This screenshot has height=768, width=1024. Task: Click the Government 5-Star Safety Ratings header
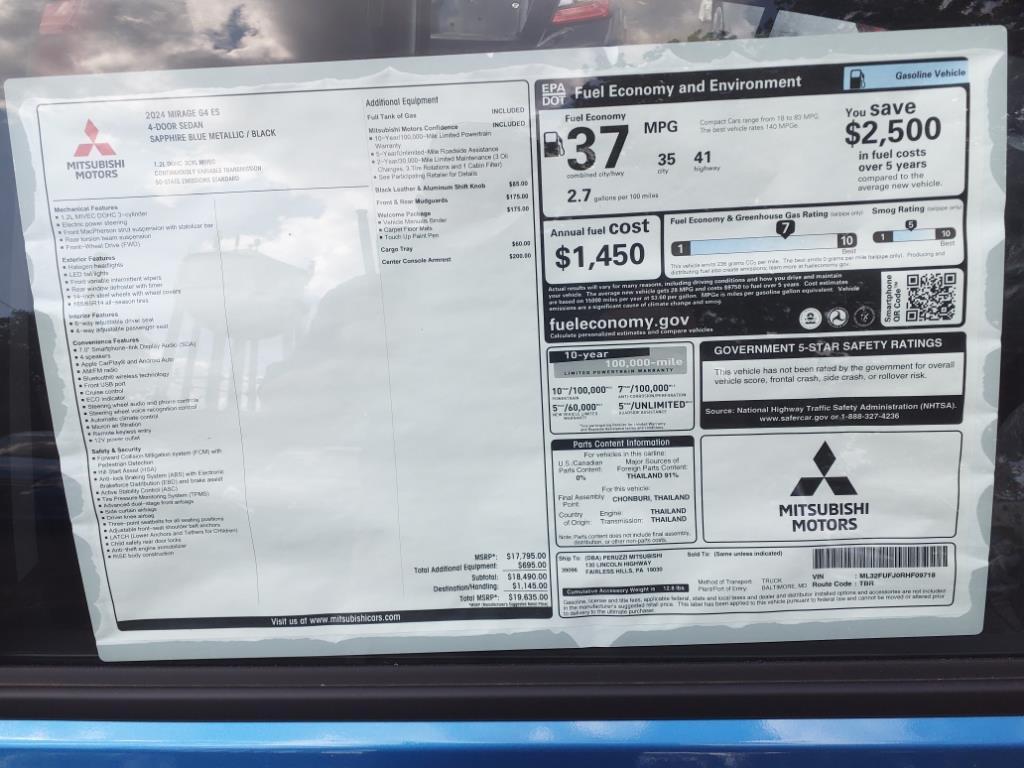coord(827,345)
